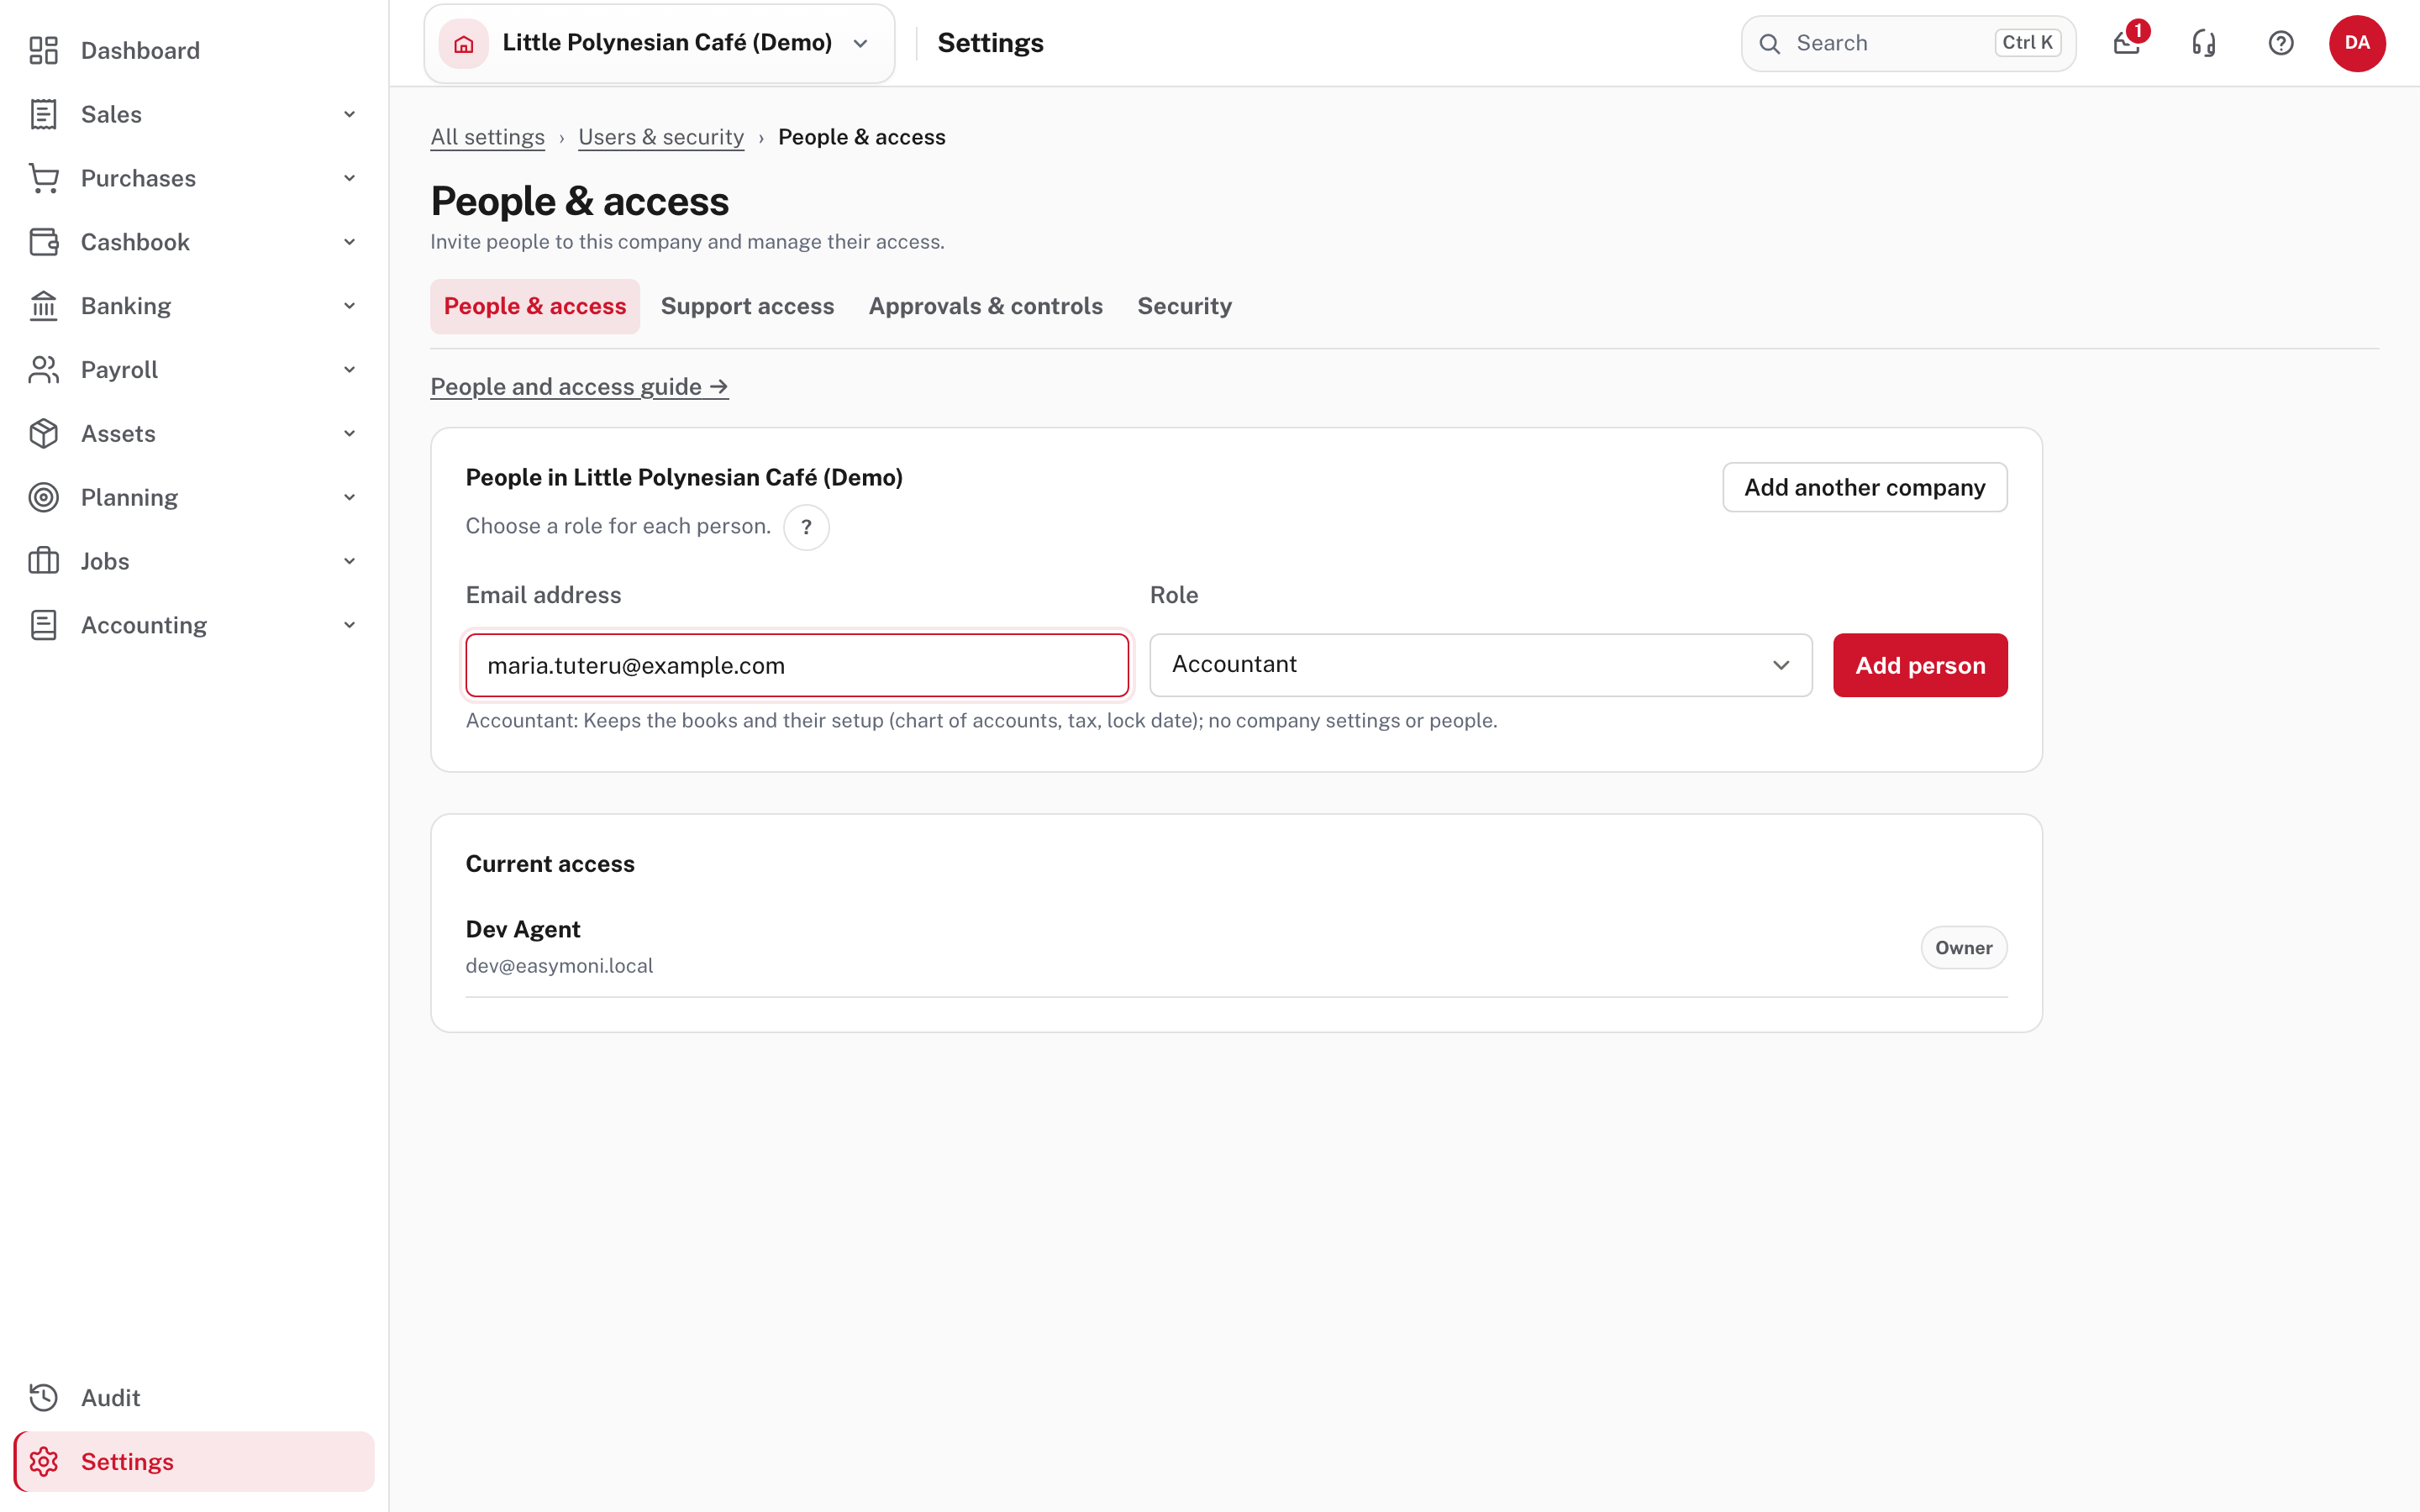Open the Little Polynesian Café company switcher
This screenshot has height=1512, width=2420.
[659, 43]
